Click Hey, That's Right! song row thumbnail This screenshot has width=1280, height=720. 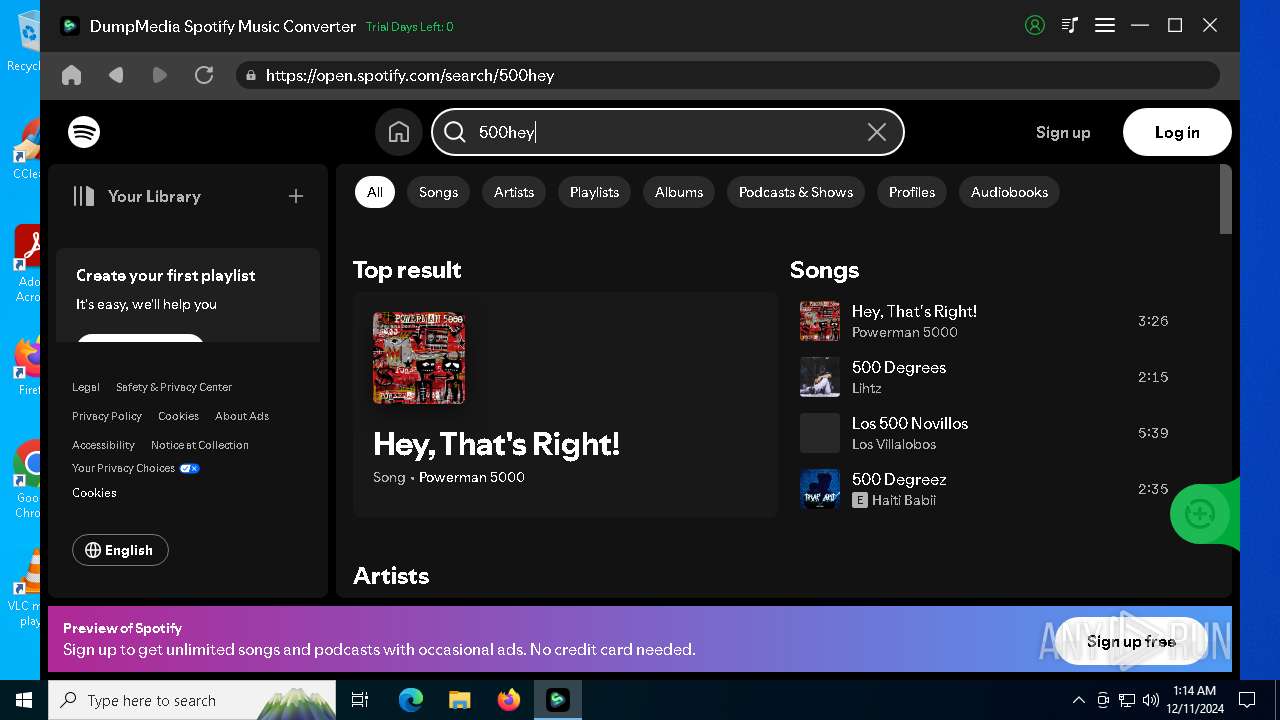point(820,321)
